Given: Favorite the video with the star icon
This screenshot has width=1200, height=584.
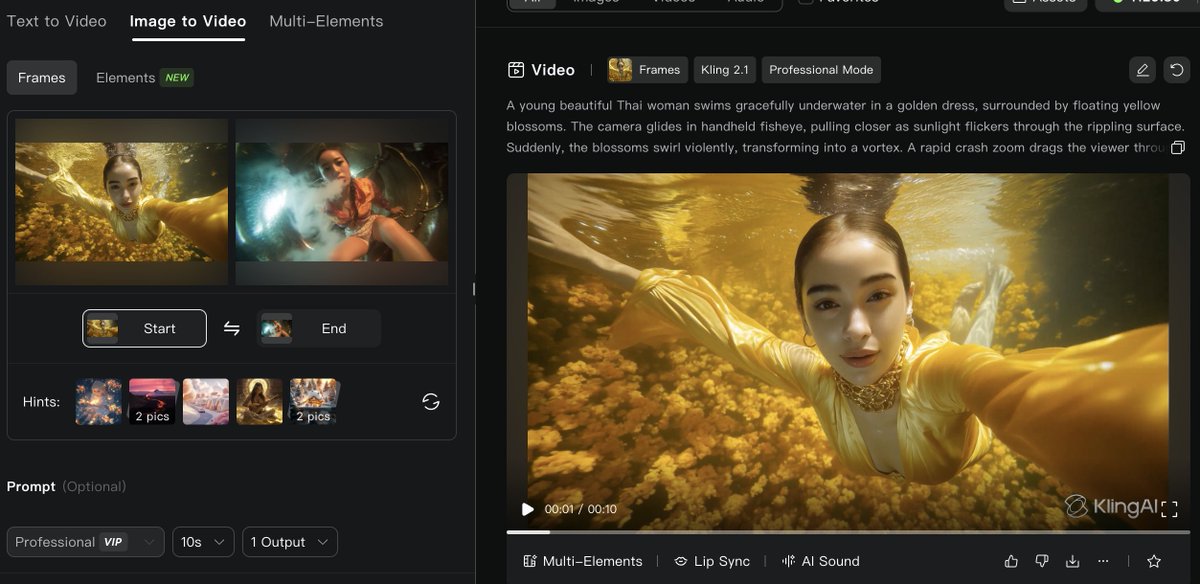Looking at the screenshot, I should pos(1154,561).
